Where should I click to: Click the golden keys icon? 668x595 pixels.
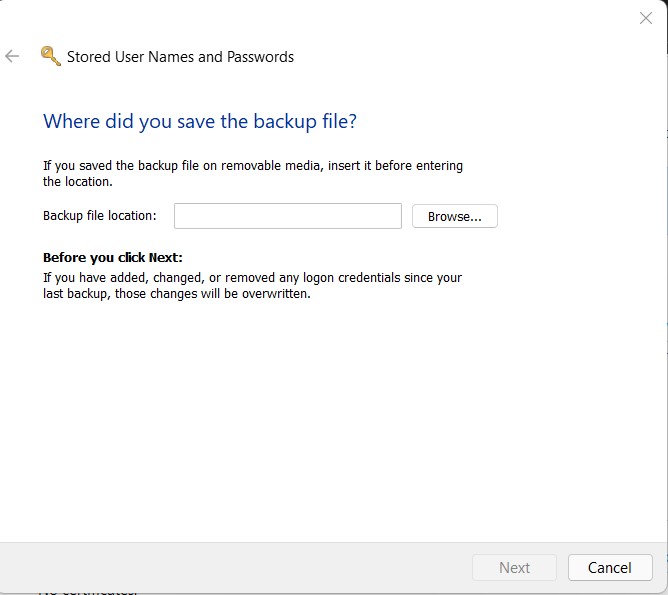[50, 56]
